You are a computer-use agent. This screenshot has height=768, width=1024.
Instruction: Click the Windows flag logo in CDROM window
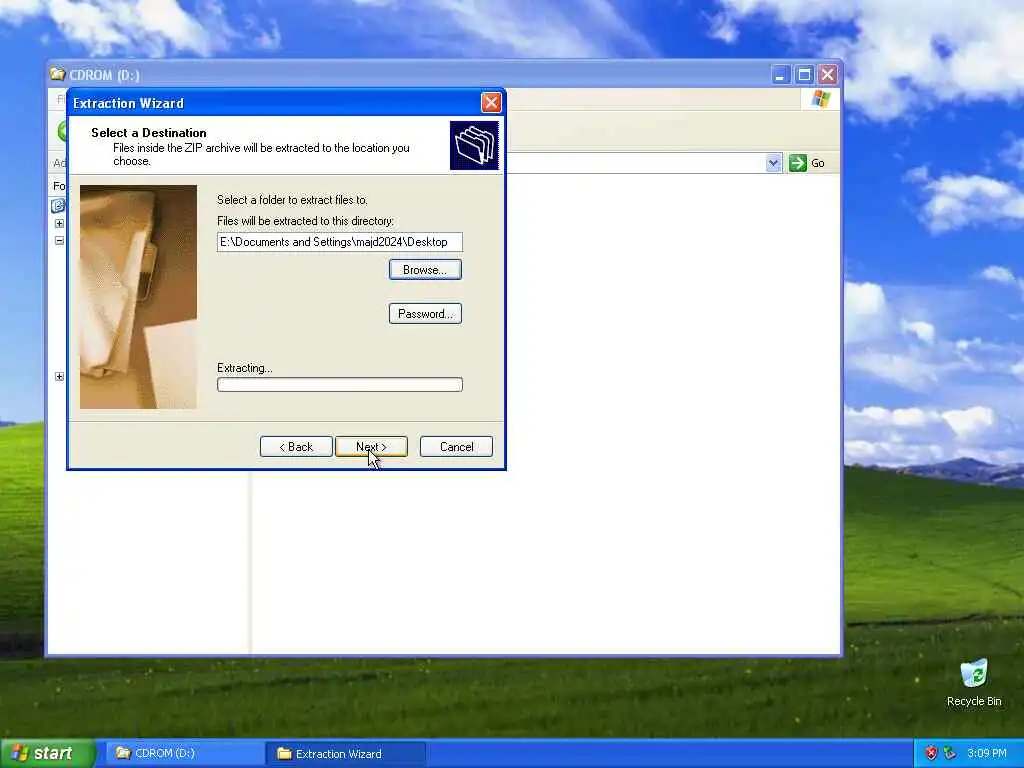[820, 99]
